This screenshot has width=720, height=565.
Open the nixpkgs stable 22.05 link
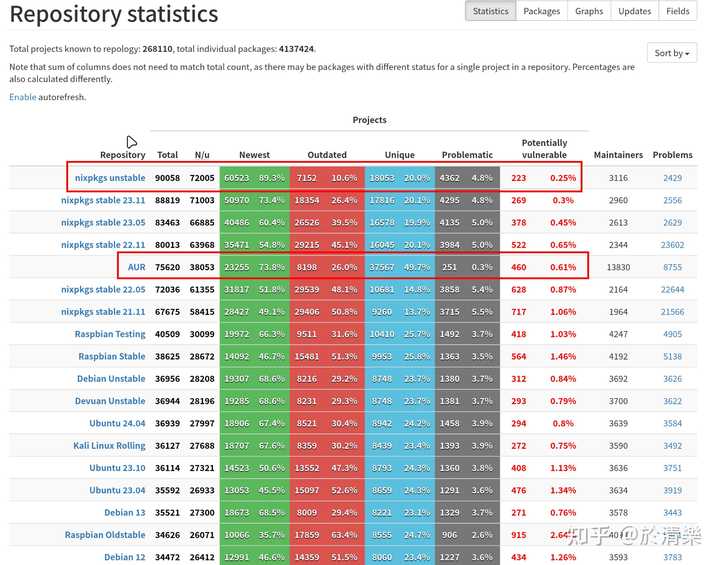click(103, 289)
